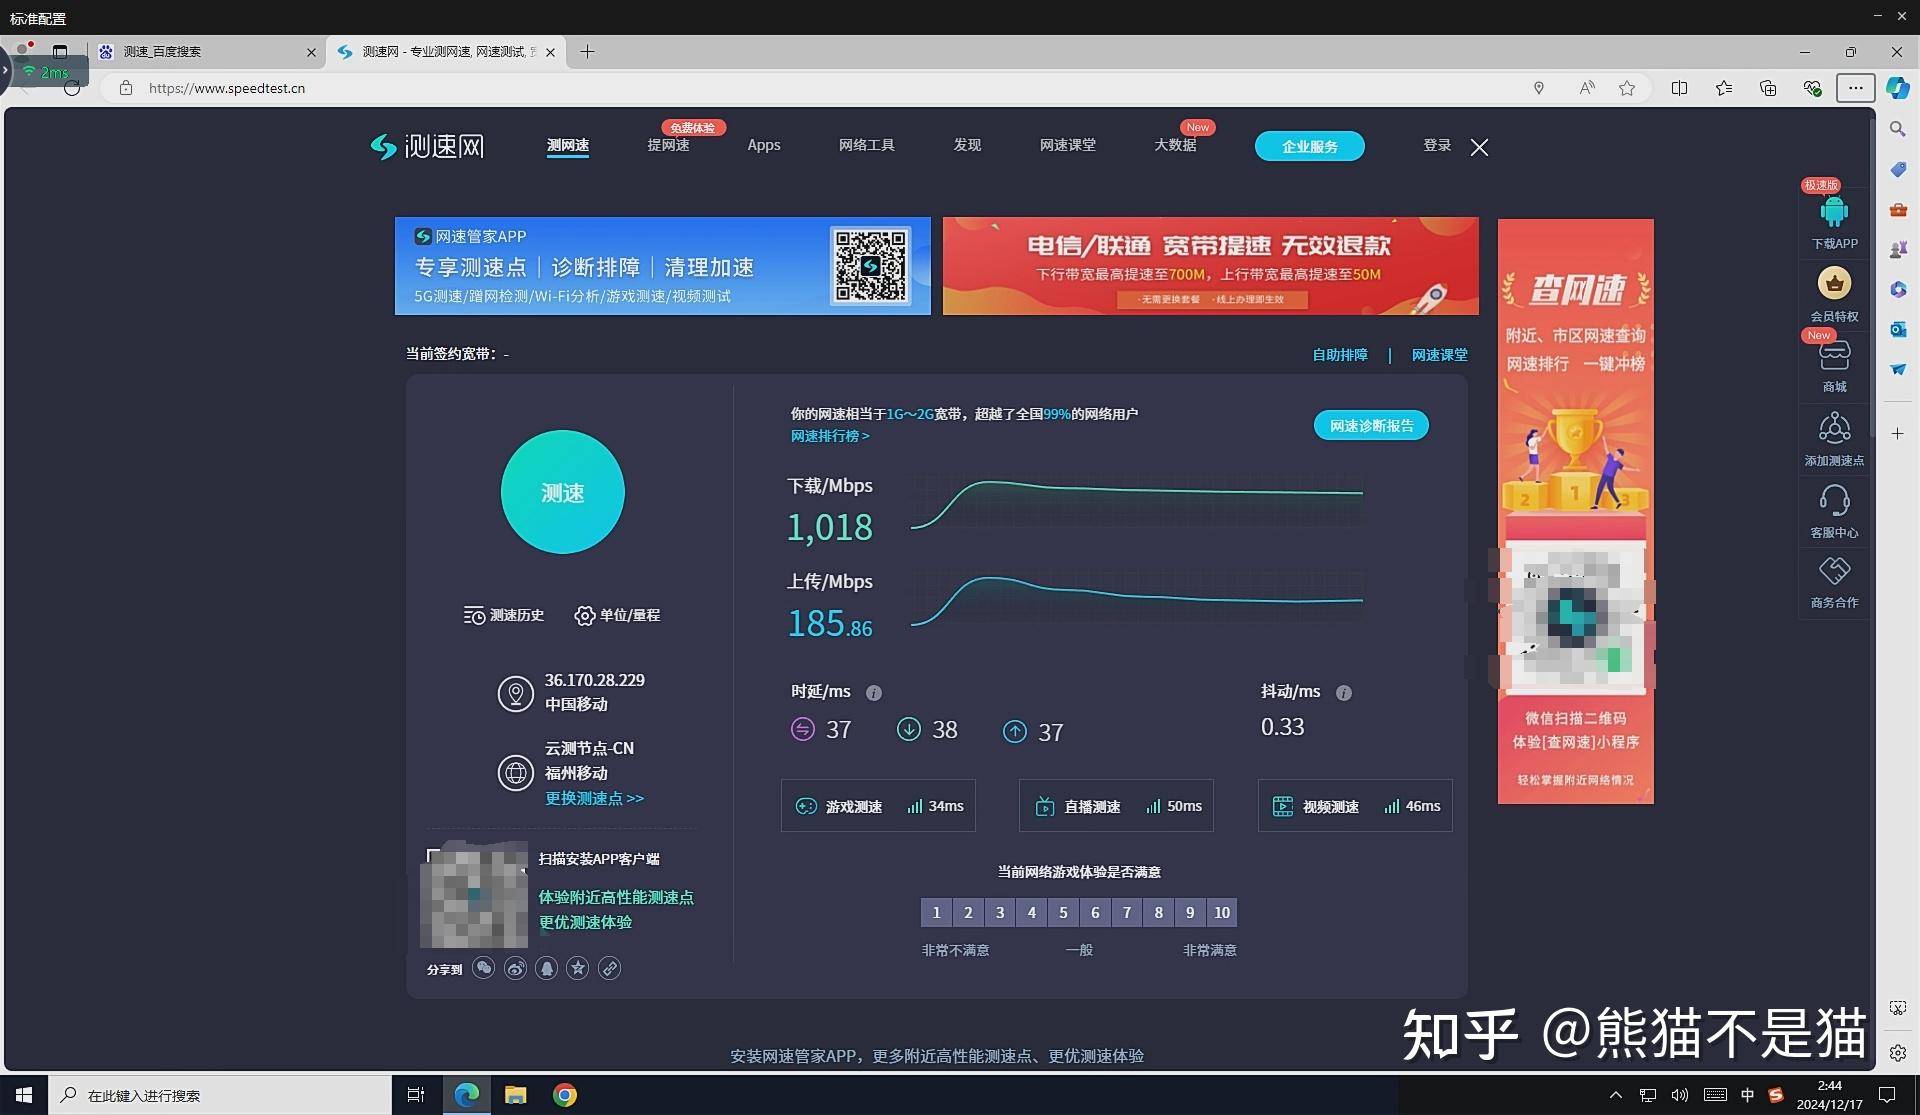Image resolution: width=1920 pixels, height=1115 pixels.
Task: Share result to WeChat
Action: 483,968
